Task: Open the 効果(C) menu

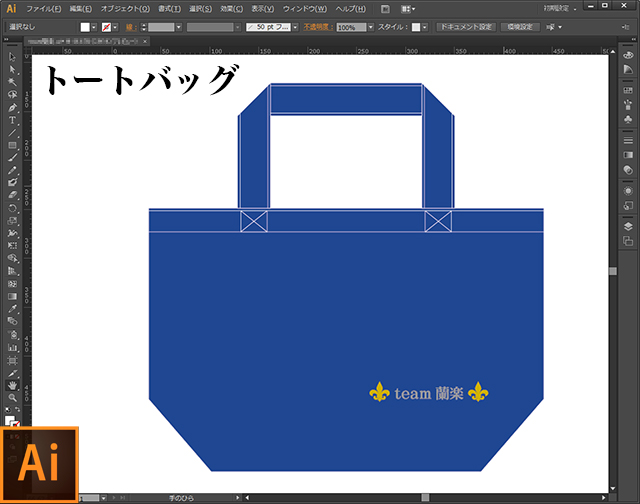Action: tap(231, 9)
